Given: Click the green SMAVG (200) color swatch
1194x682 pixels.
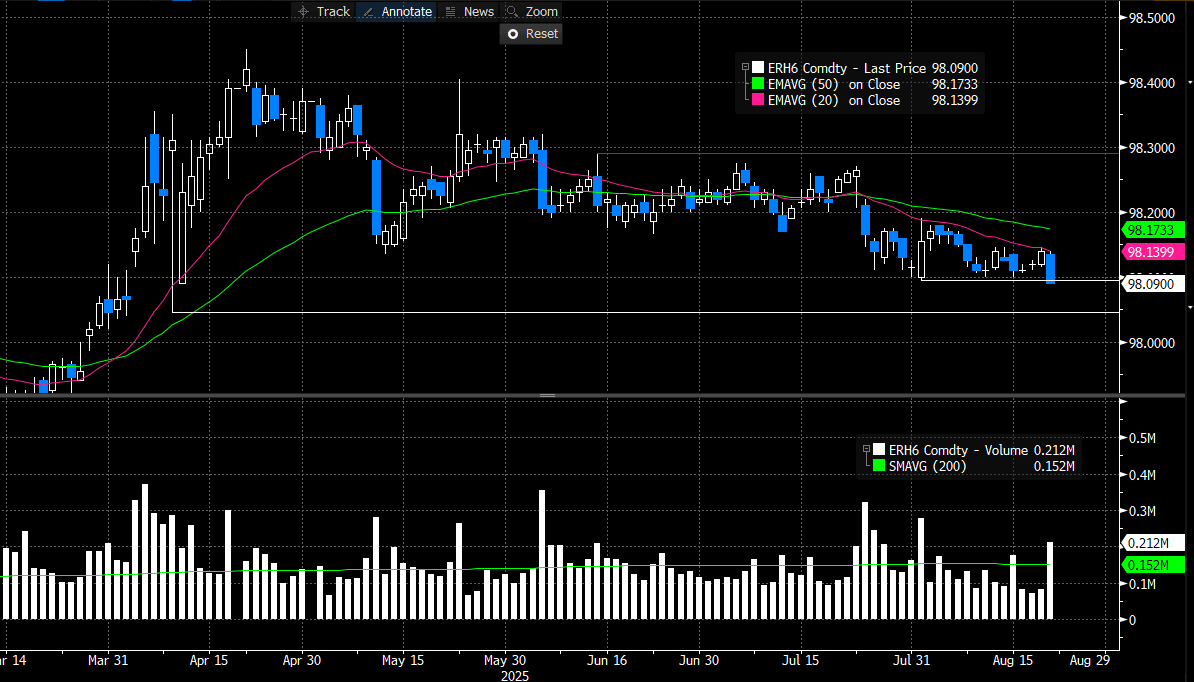Looking at the screenshot, I should (x=879, y=466).
